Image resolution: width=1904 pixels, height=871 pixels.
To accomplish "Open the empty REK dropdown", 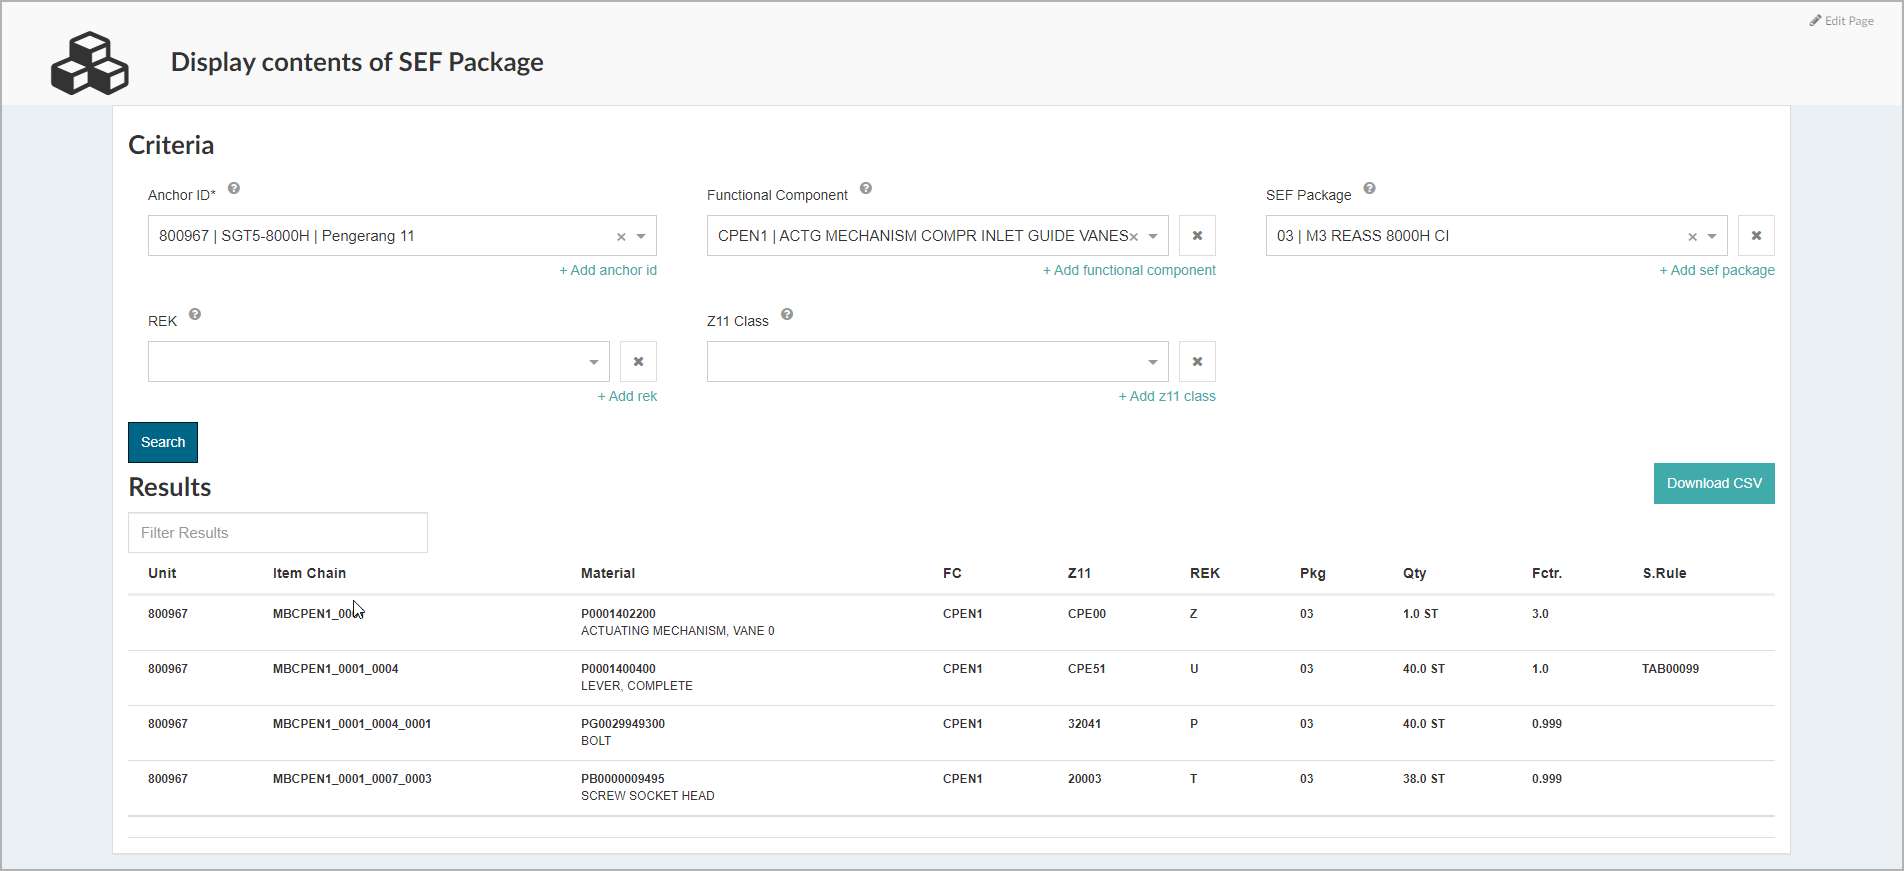I will [378, 362].
